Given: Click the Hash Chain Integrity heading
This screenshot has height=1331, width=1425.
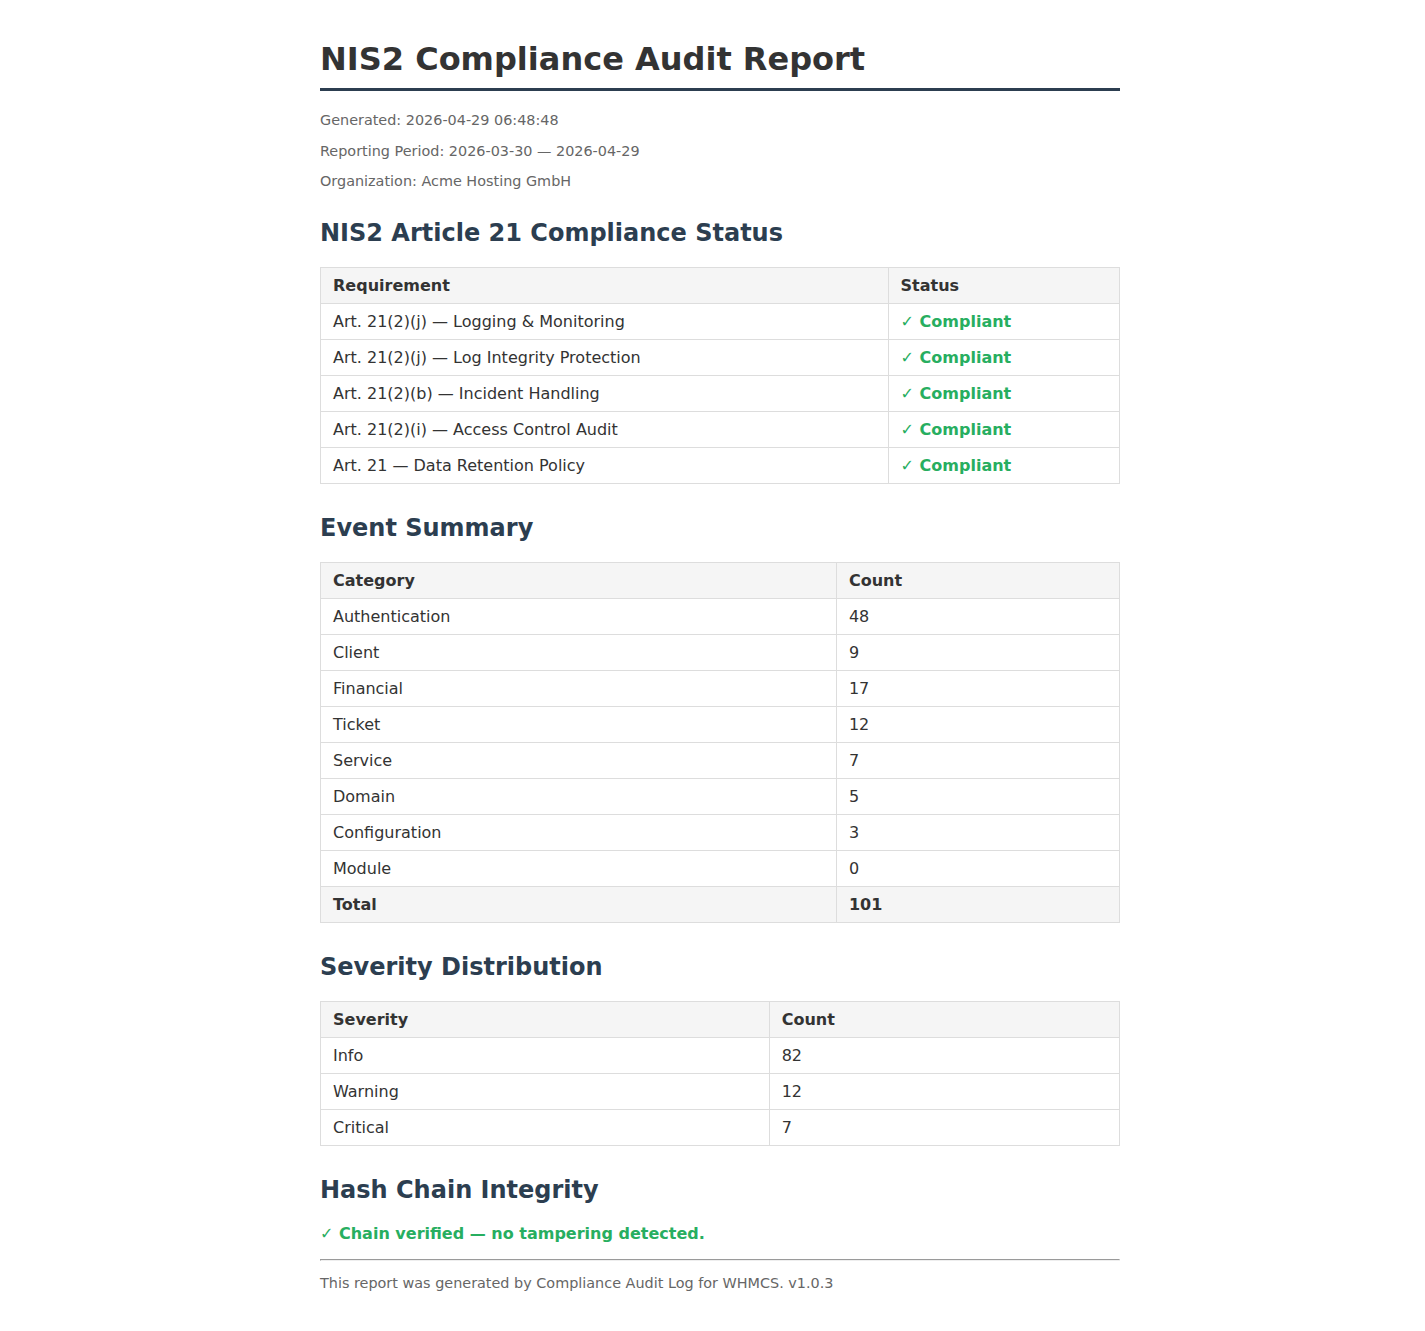Looking at the screenshot, I should tap(459, 1190).
